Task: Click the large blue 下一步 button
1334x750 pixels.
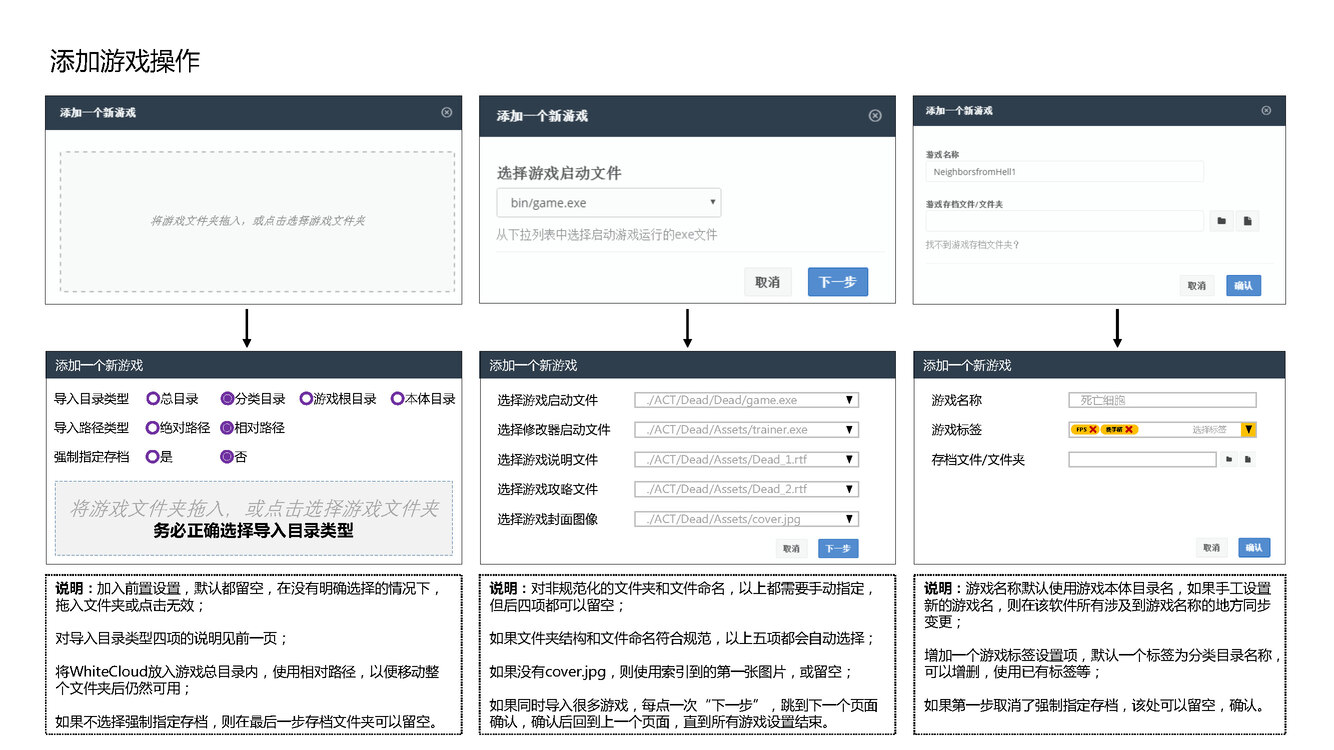Action: coord(837,282)
